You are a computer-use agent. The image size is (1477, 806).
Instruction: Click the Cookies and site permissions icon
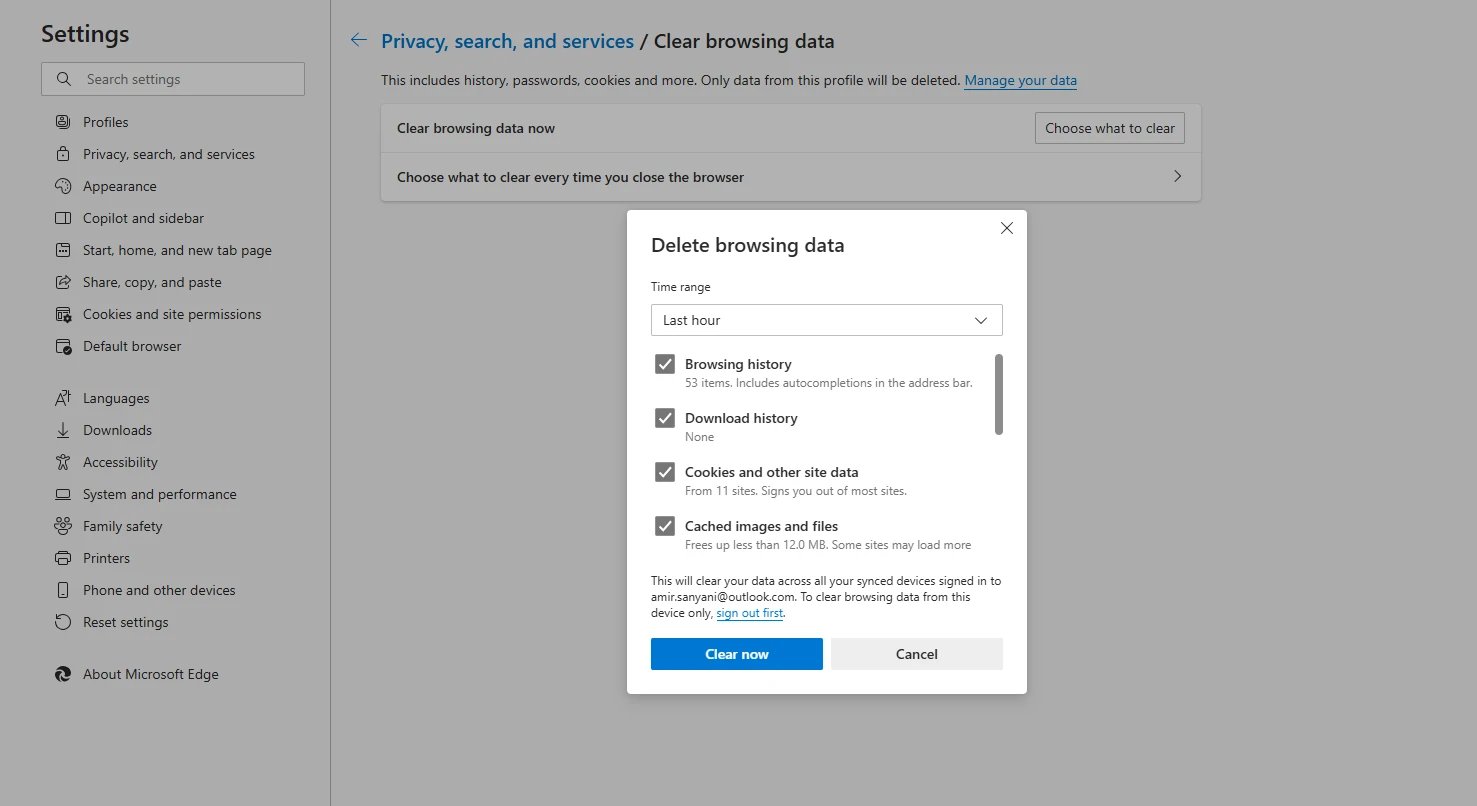[63, 314]
